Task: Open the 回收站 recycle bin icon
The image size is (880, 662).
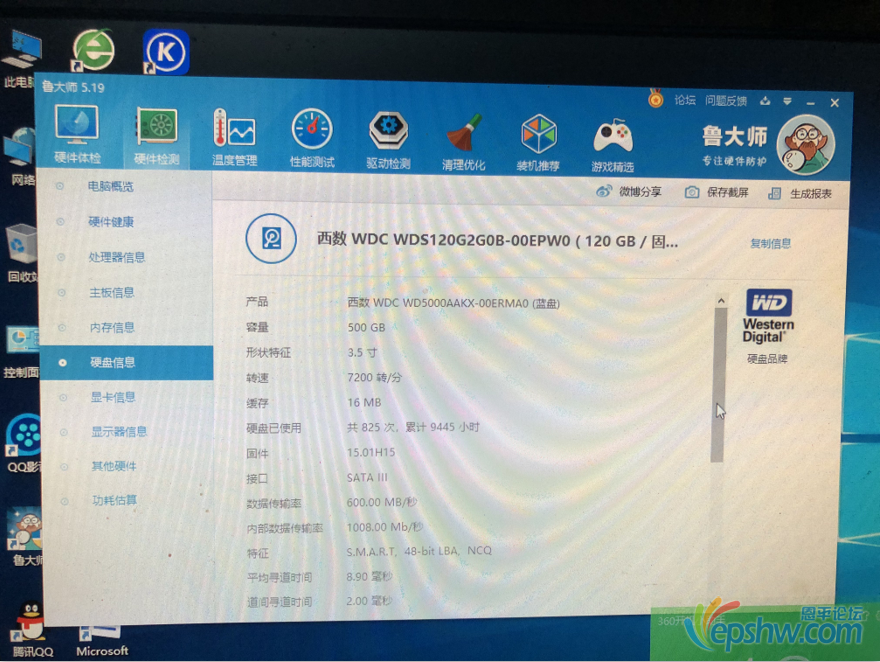Action: [x=21, y=252]
